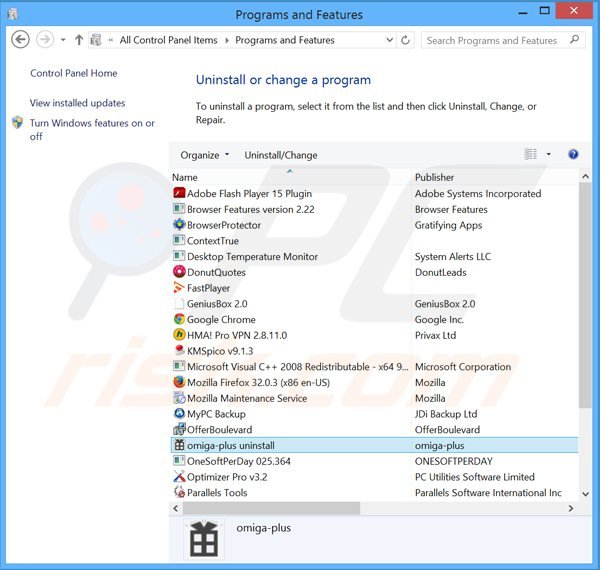Screen dimensions: 600x570
Task: Sort by Publisher column header
Action: click(x=434, y=178)
